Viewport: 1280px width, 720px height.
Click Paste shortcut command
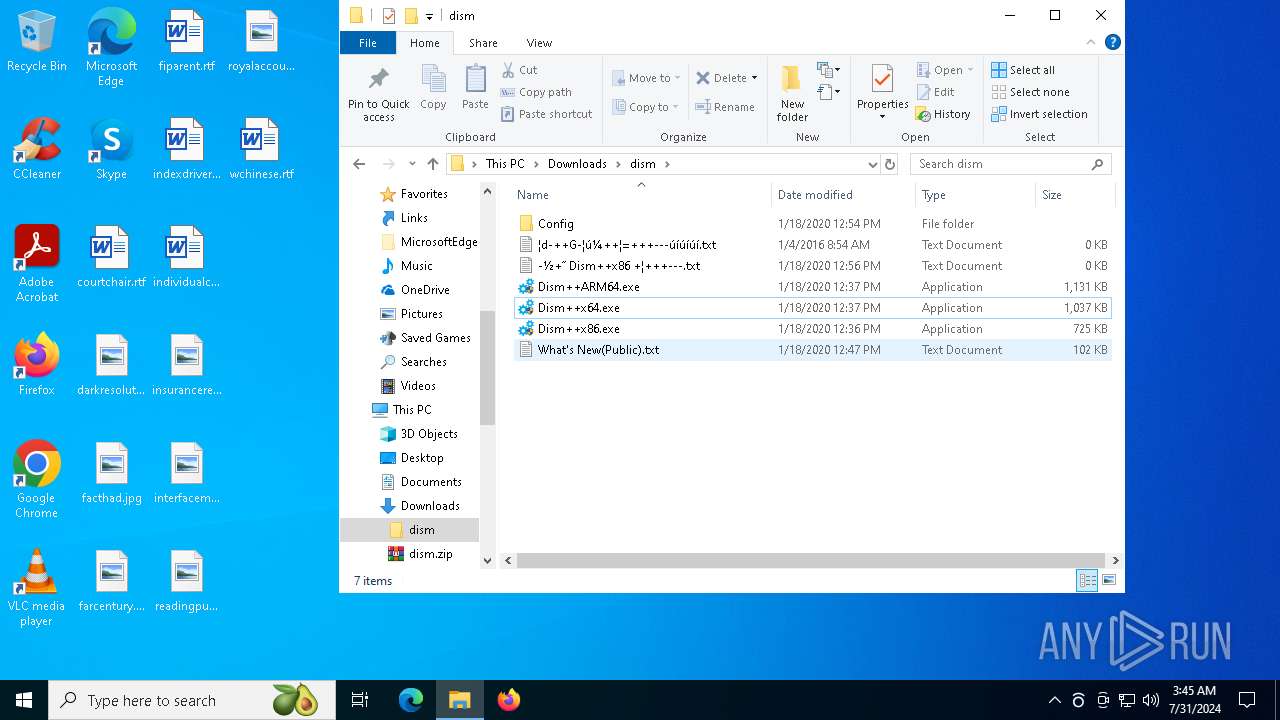tap(547, 114)
